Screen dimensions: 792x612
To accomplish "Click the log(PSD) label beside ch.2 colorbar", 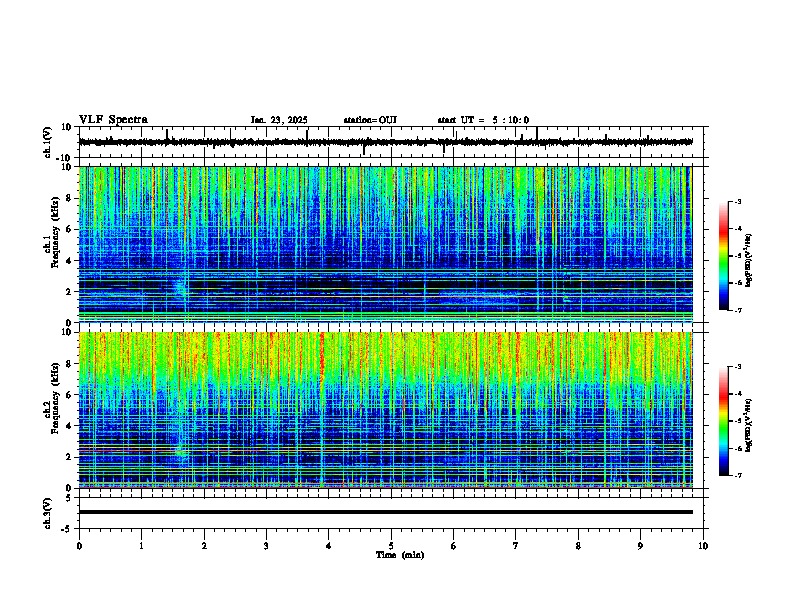I will (x=749, y=425).
